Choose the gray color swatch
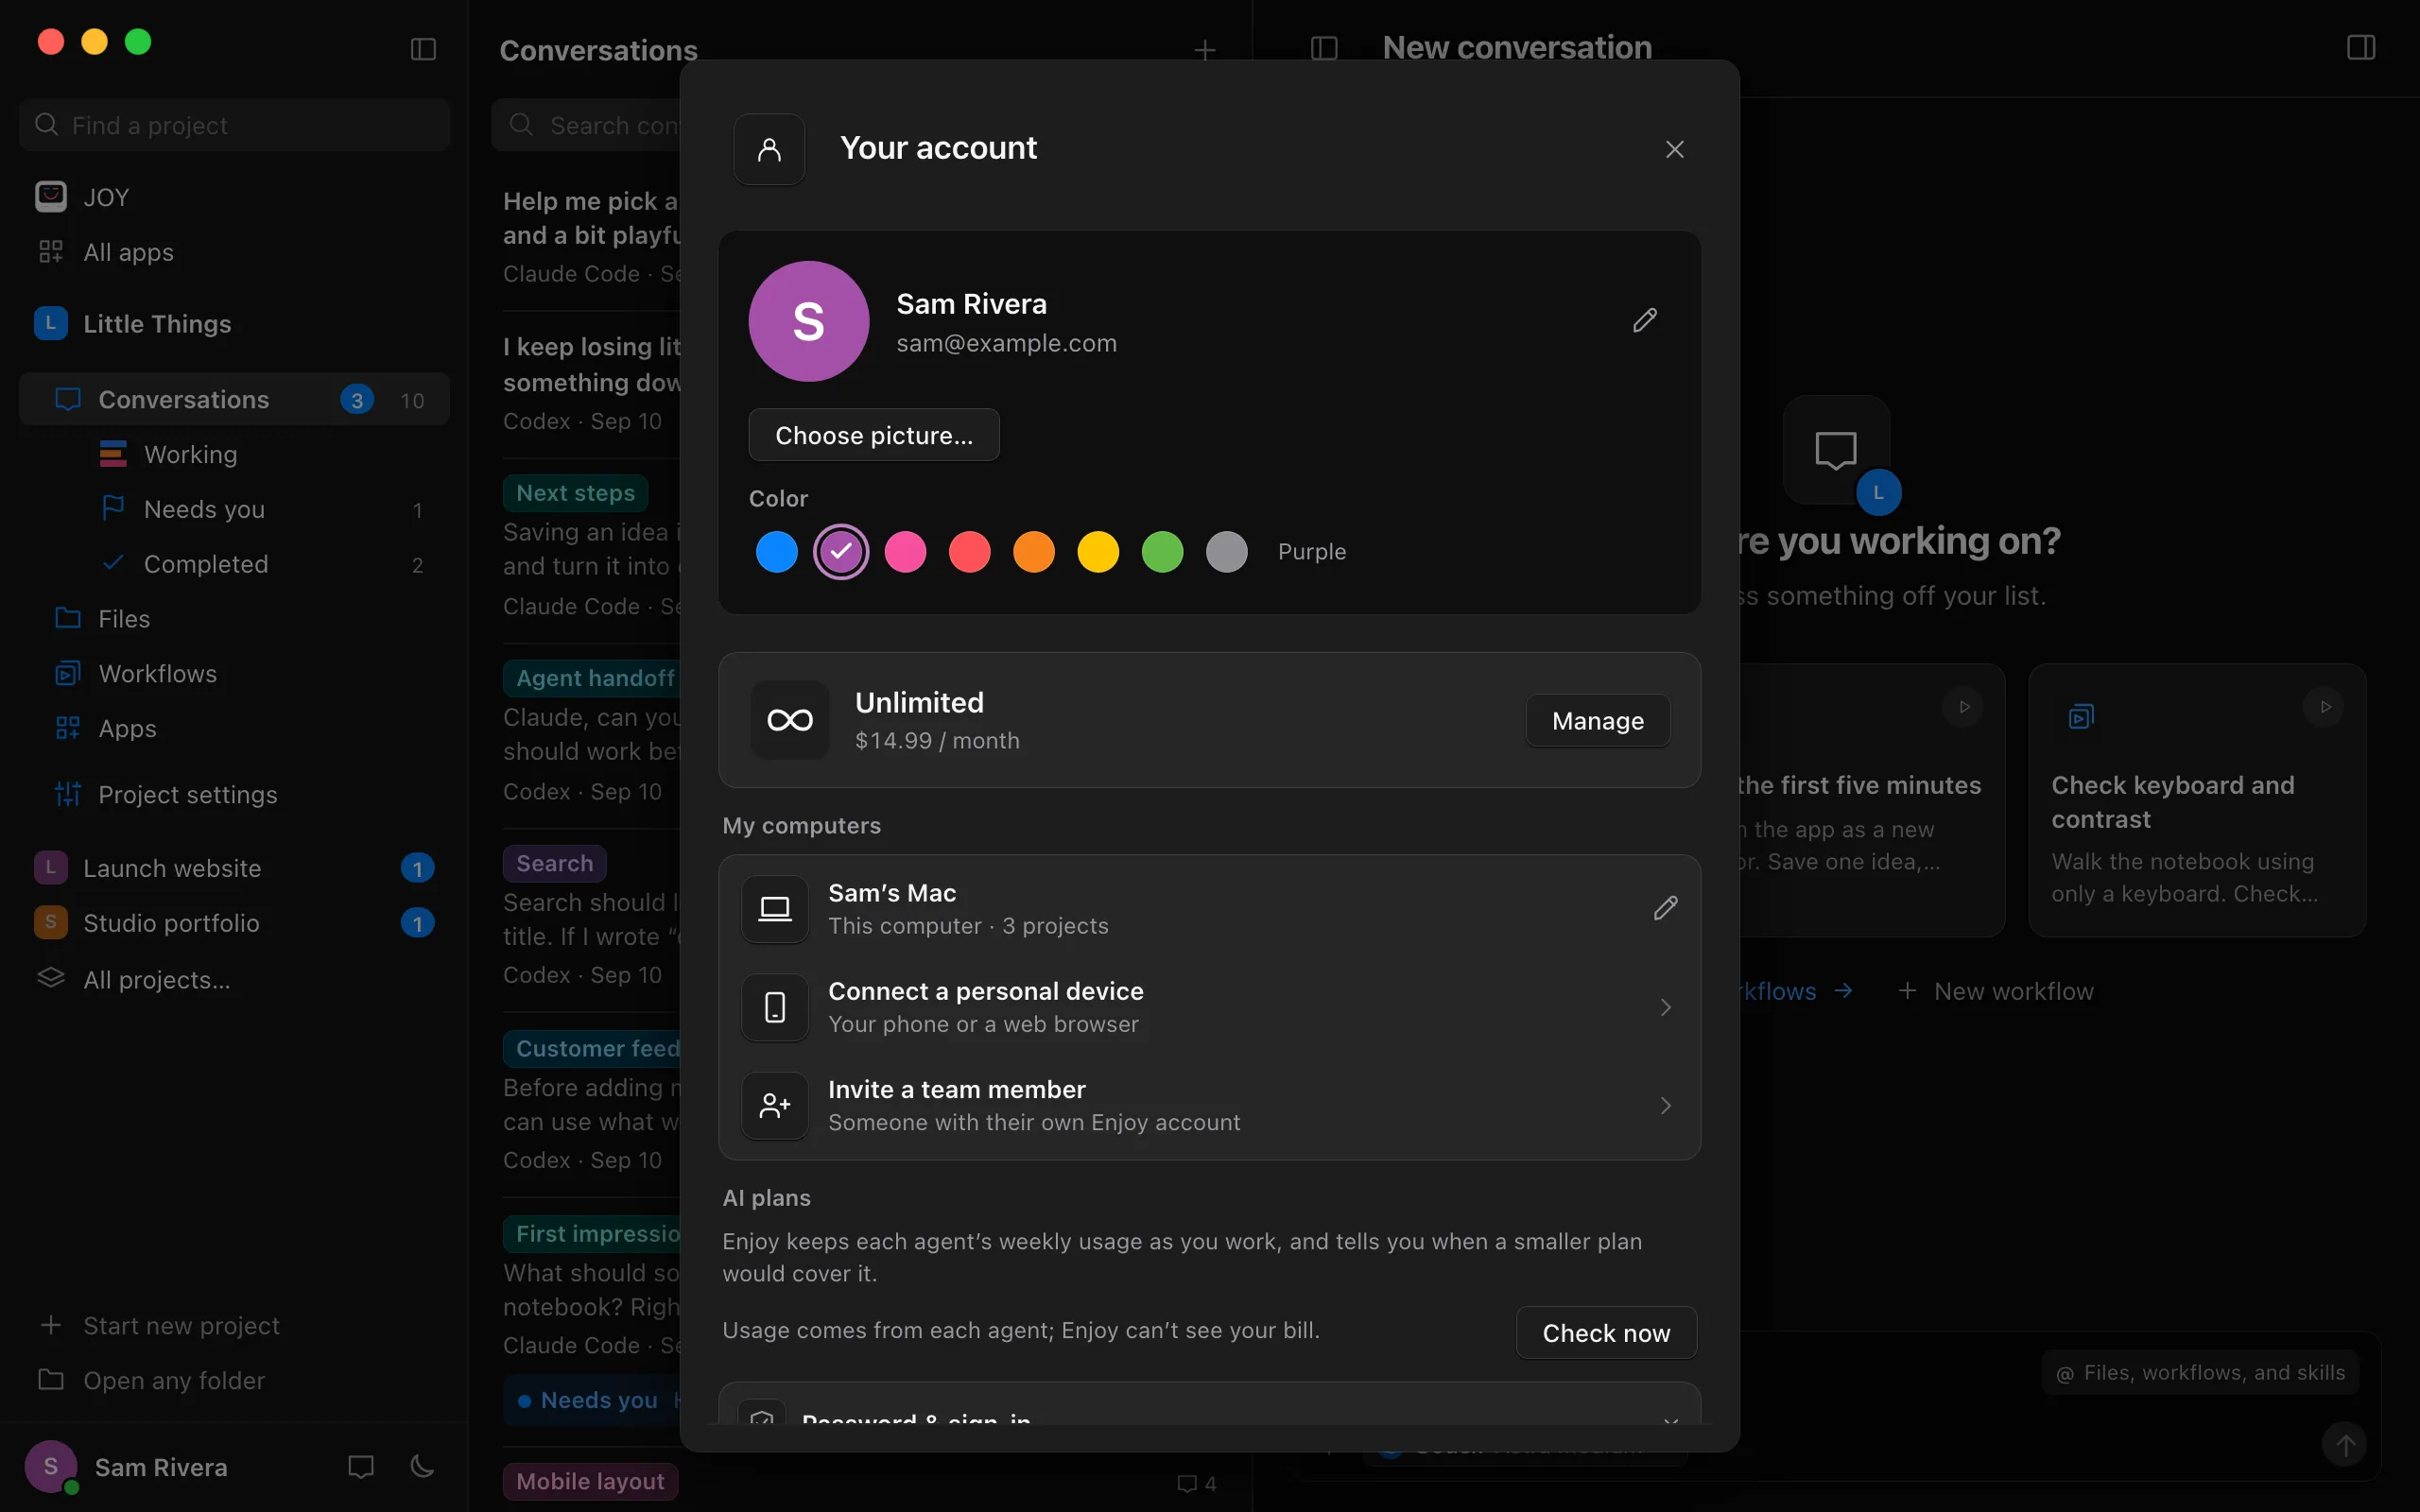This screenshot has height=1512, width=2420. coord(1227,552)
